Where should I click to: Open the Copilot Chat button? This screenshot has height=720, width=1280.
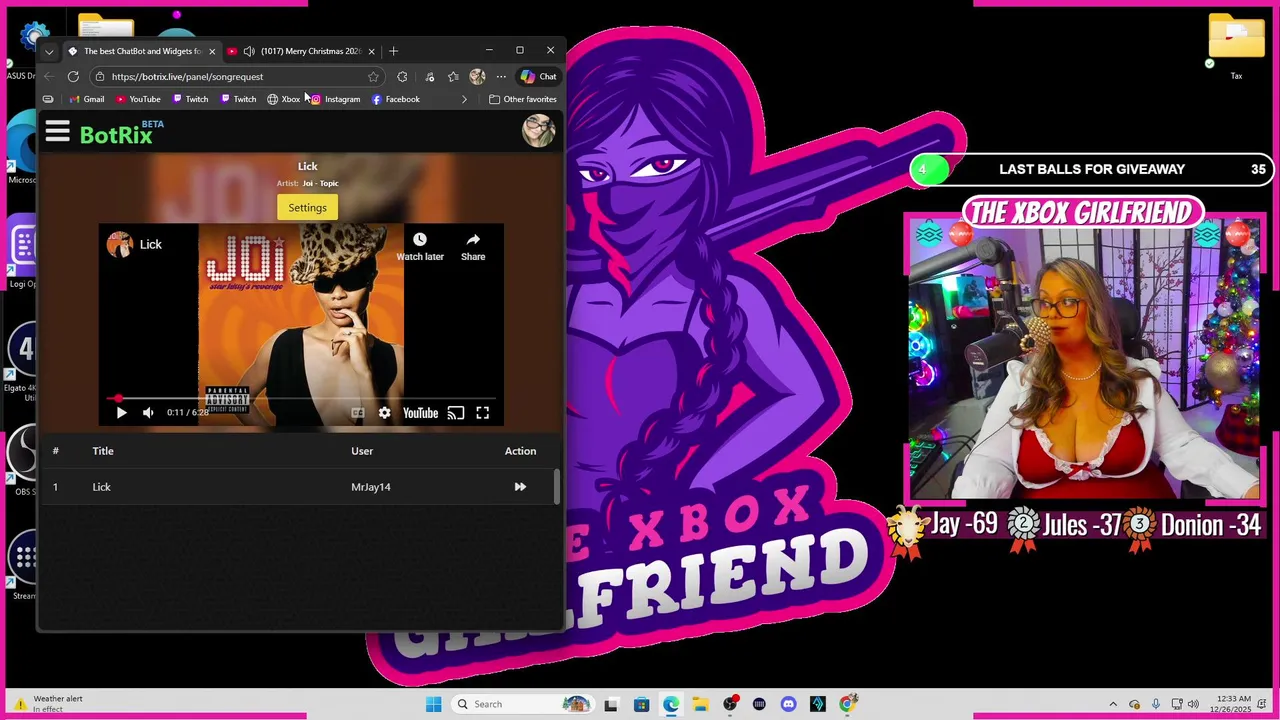point(538,77)
